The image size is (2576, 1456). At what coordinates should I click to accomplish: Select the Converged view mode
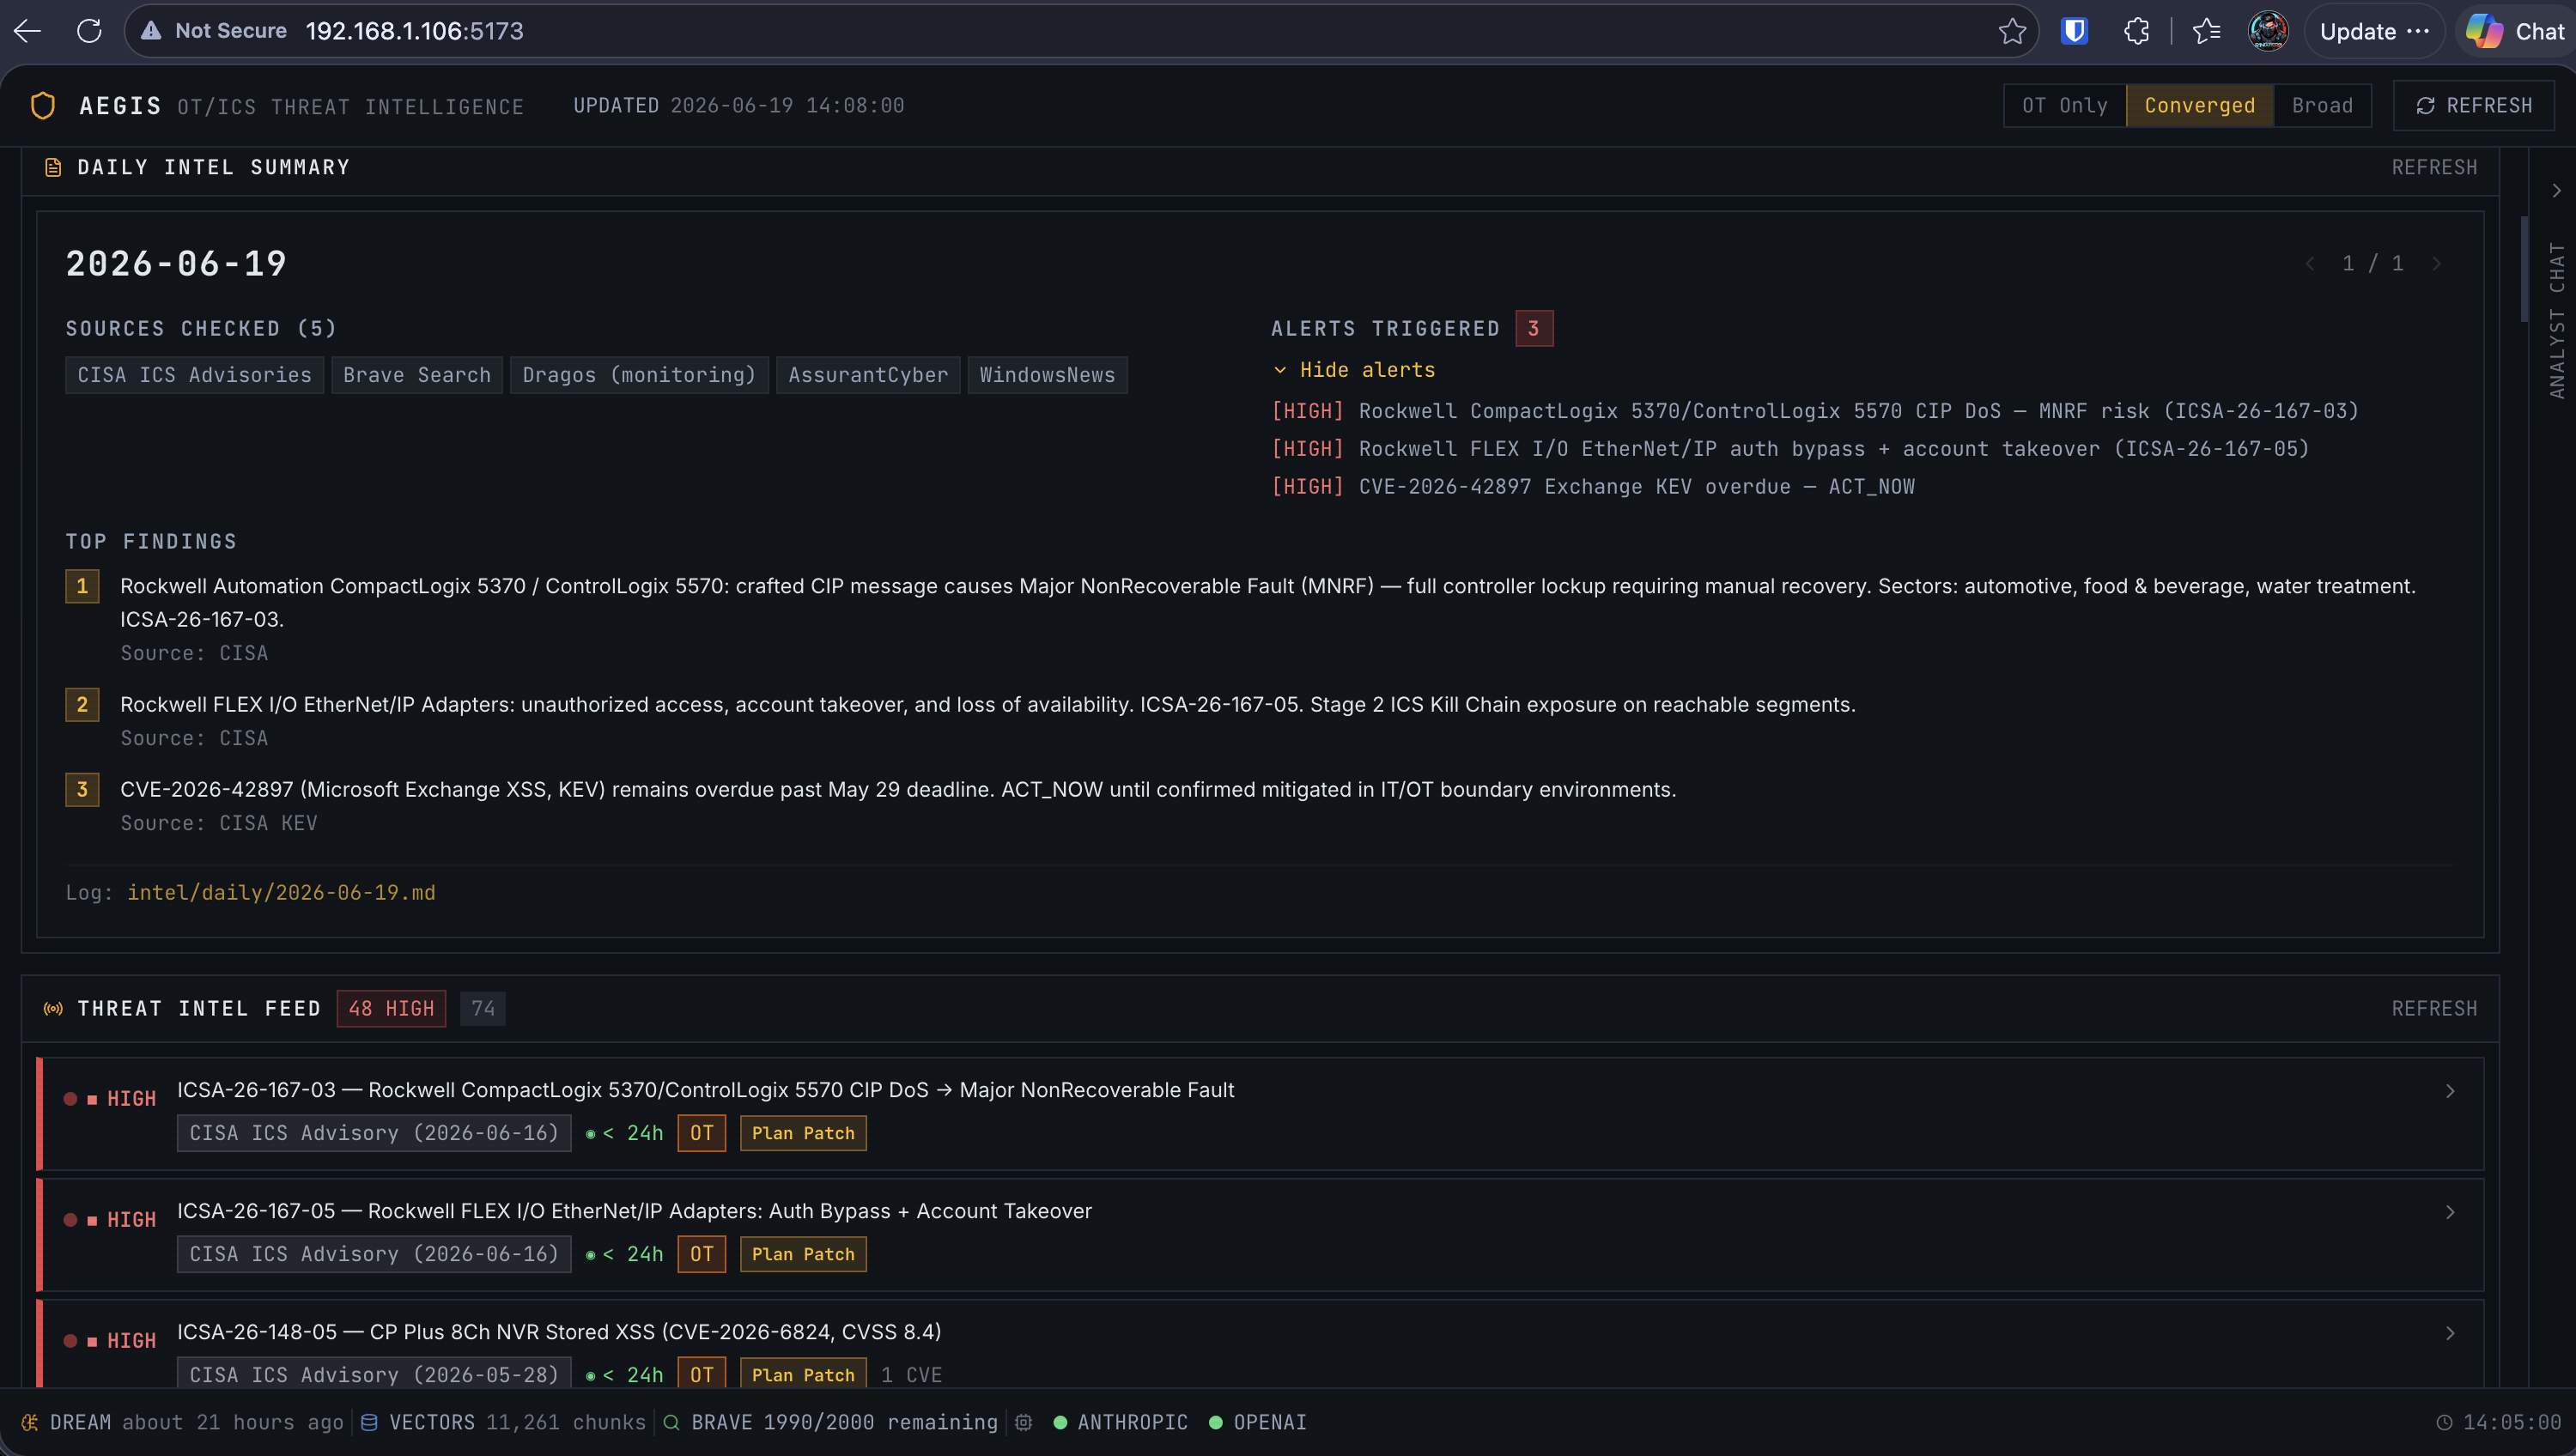point(2199,106)
